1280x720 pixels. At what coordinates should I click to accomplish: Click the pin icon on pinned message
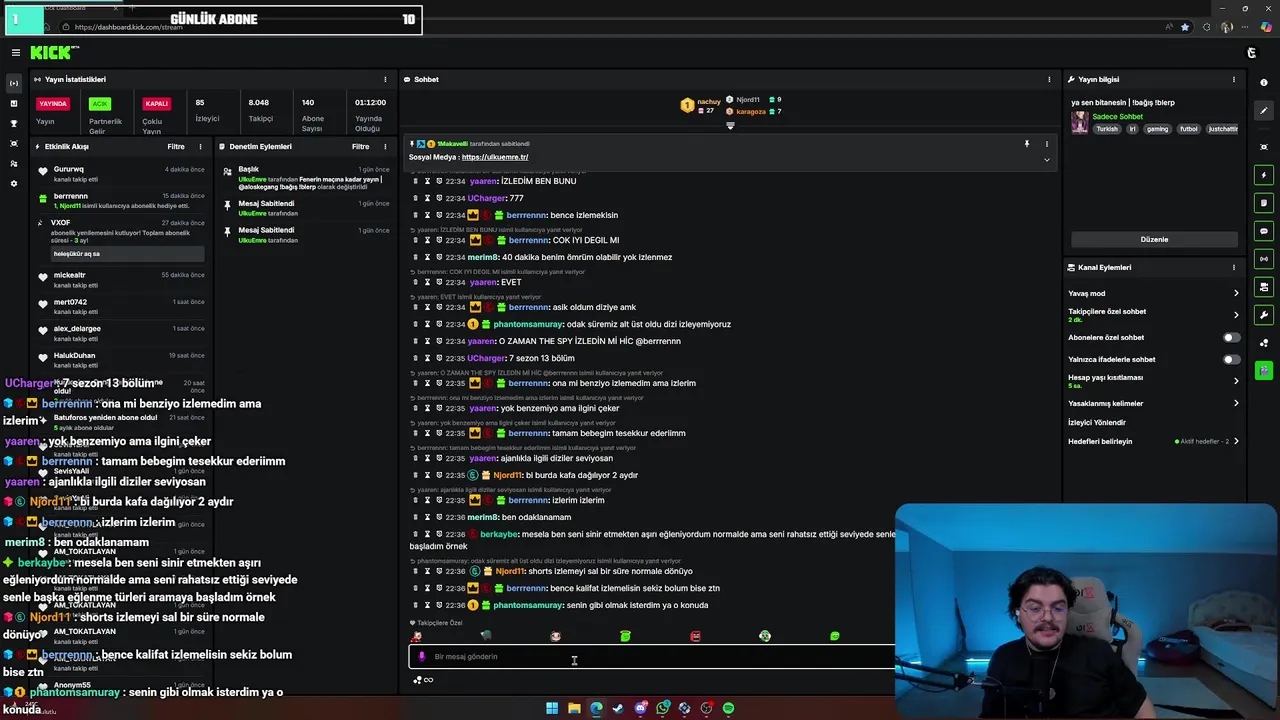pyautogui.click(x=1026, y=144)
